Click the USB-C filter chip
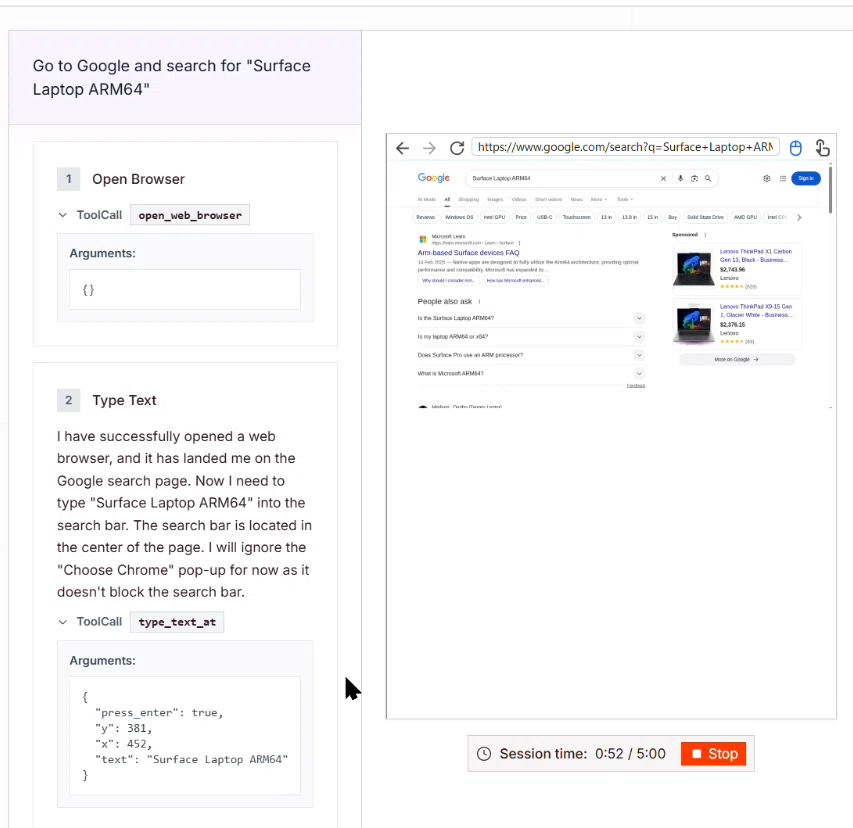853x828 pixels. [x=545, y=217]
